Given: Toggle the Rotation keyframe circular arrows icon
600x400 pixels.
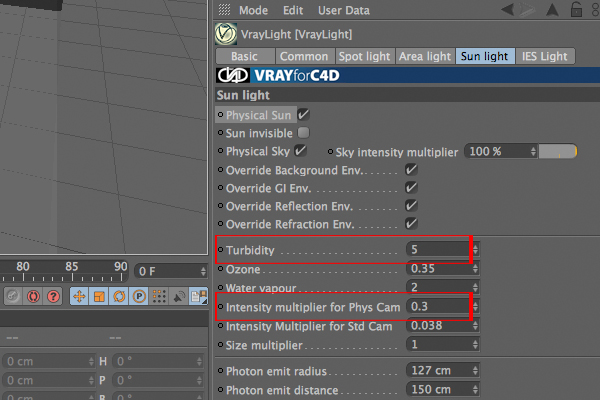Looking at the screenshot, I should tap(119, 297).
